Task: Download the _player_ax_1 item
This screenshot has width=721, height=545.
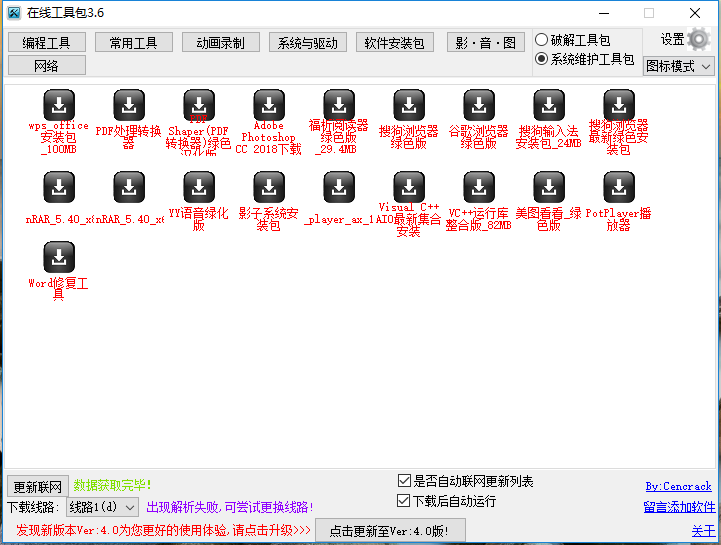Action: [x=339, y=187]
